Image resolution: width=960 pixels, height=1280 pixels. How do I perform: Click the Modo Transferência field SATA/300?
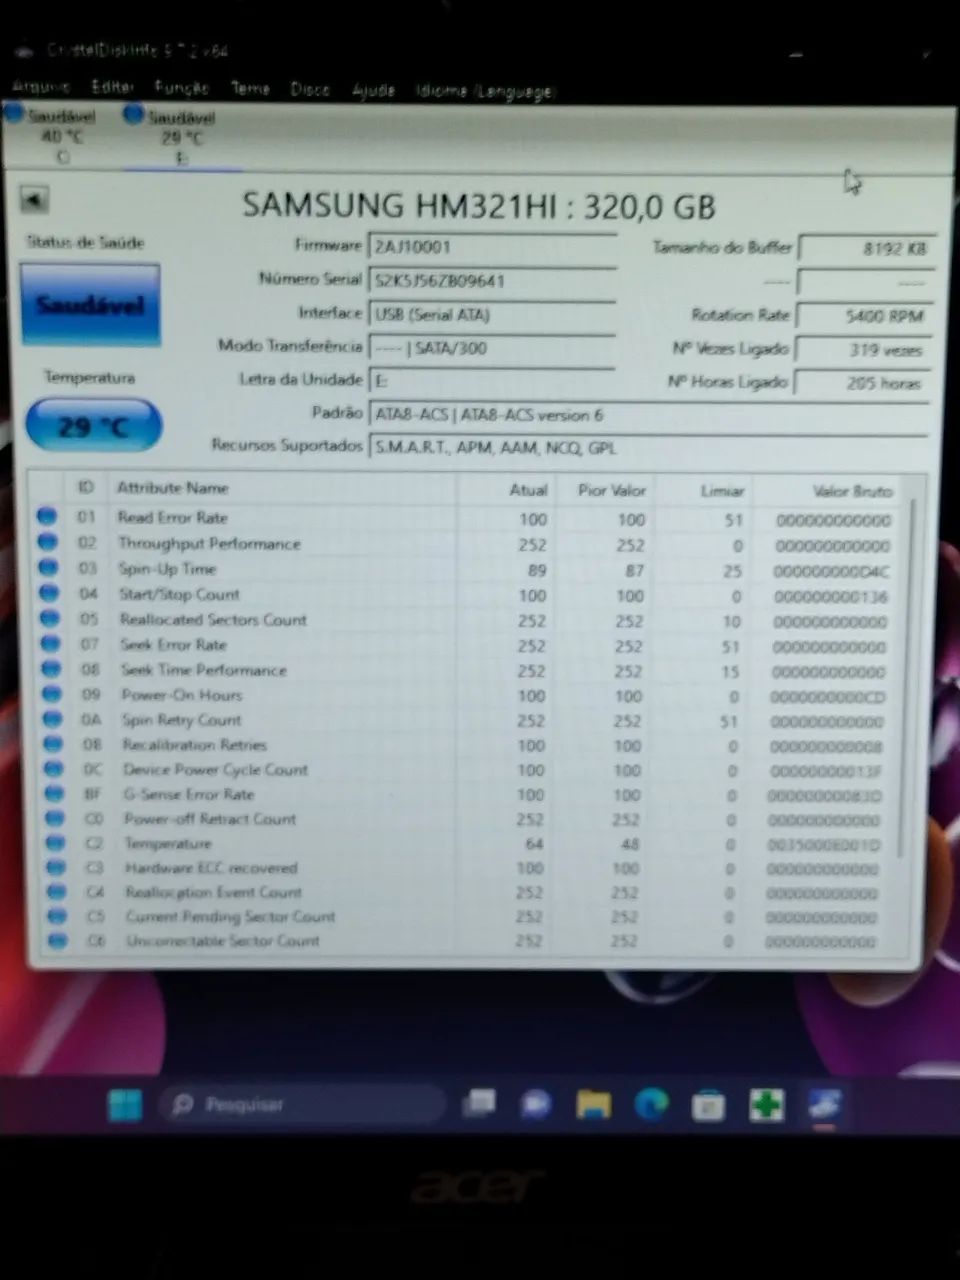coord(492,348)
